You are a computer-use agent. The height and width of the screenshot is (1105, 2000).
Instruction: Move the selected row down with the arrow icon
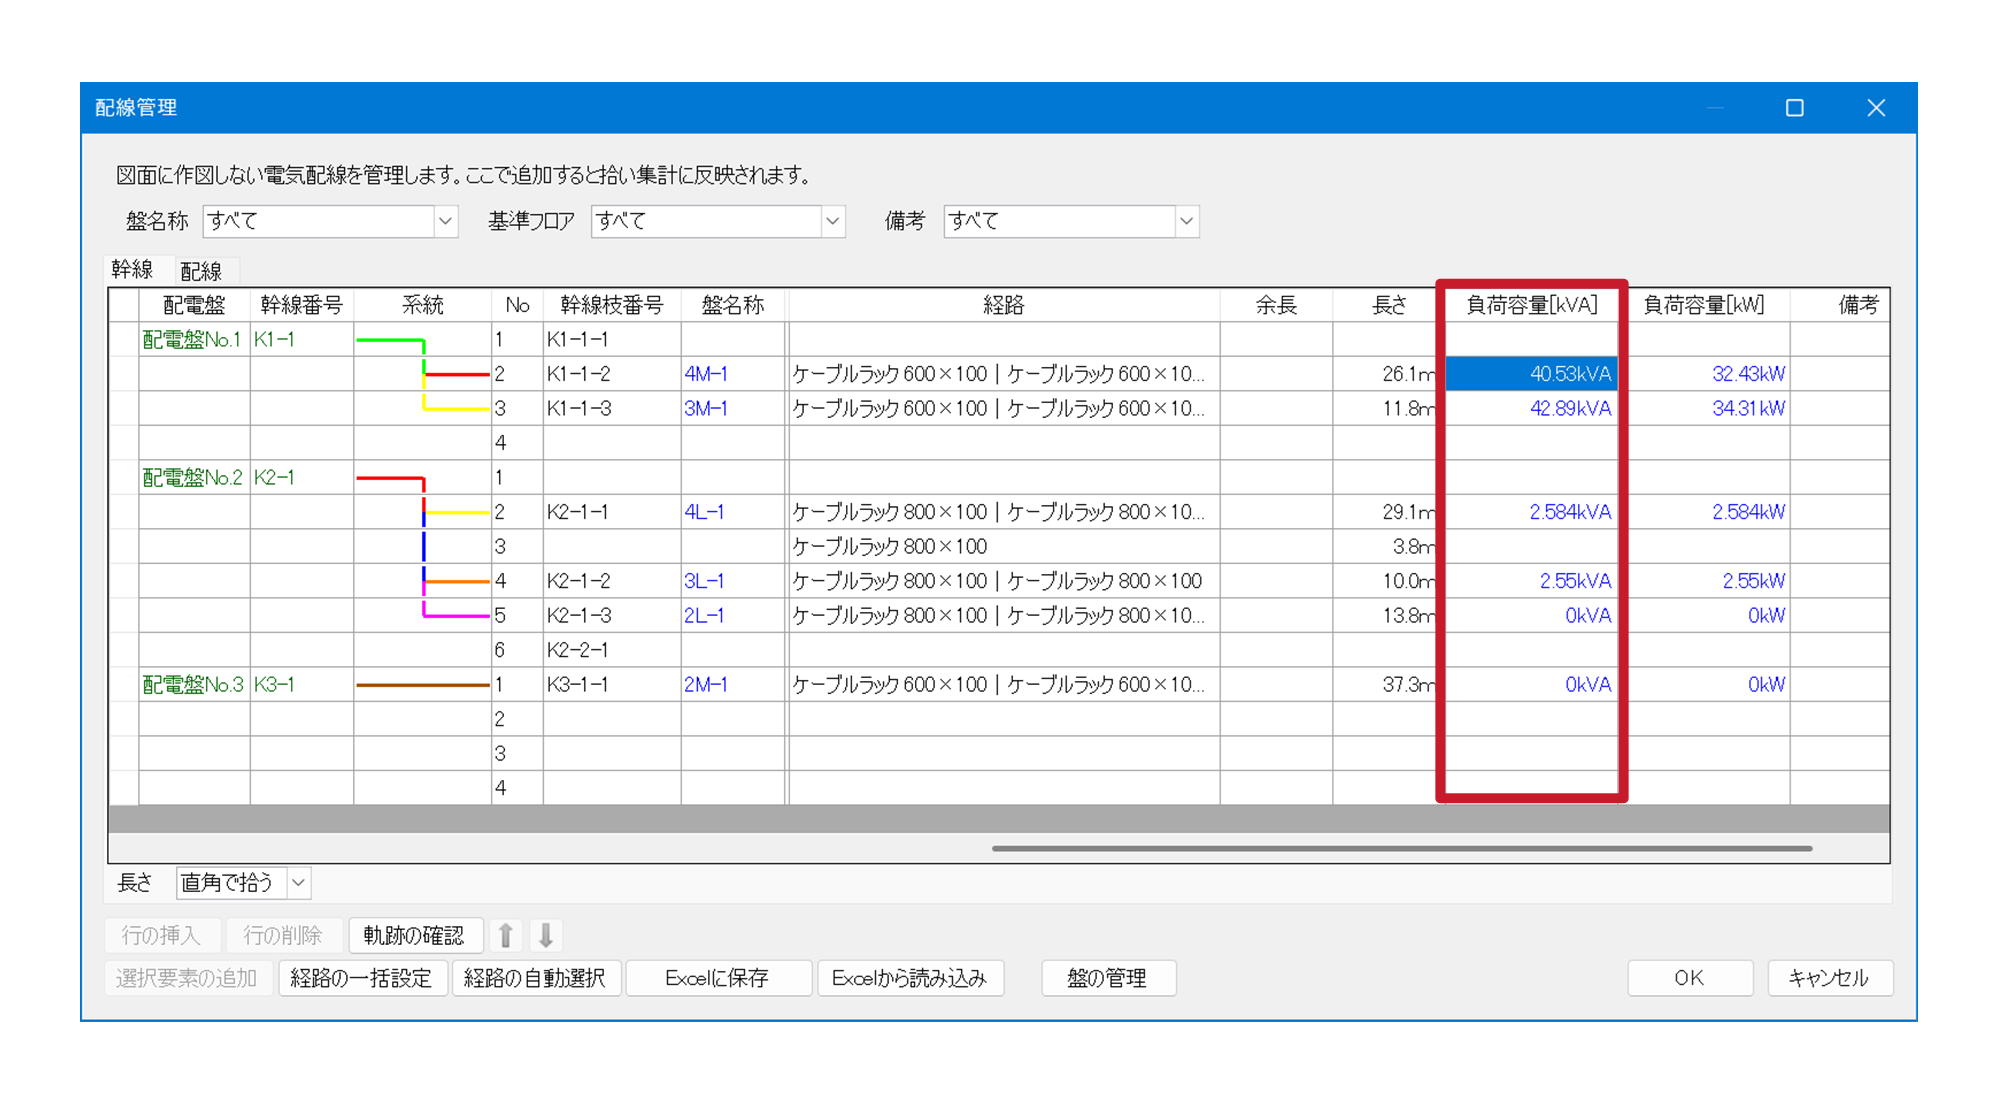click(546, 934)
